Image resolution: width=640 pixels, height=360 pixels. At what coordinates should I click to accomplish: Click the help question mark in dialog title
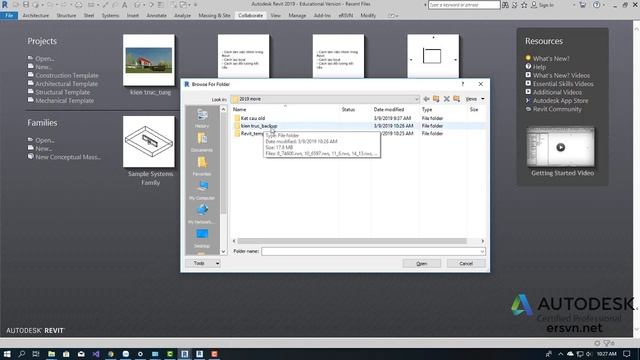[462, 84]
